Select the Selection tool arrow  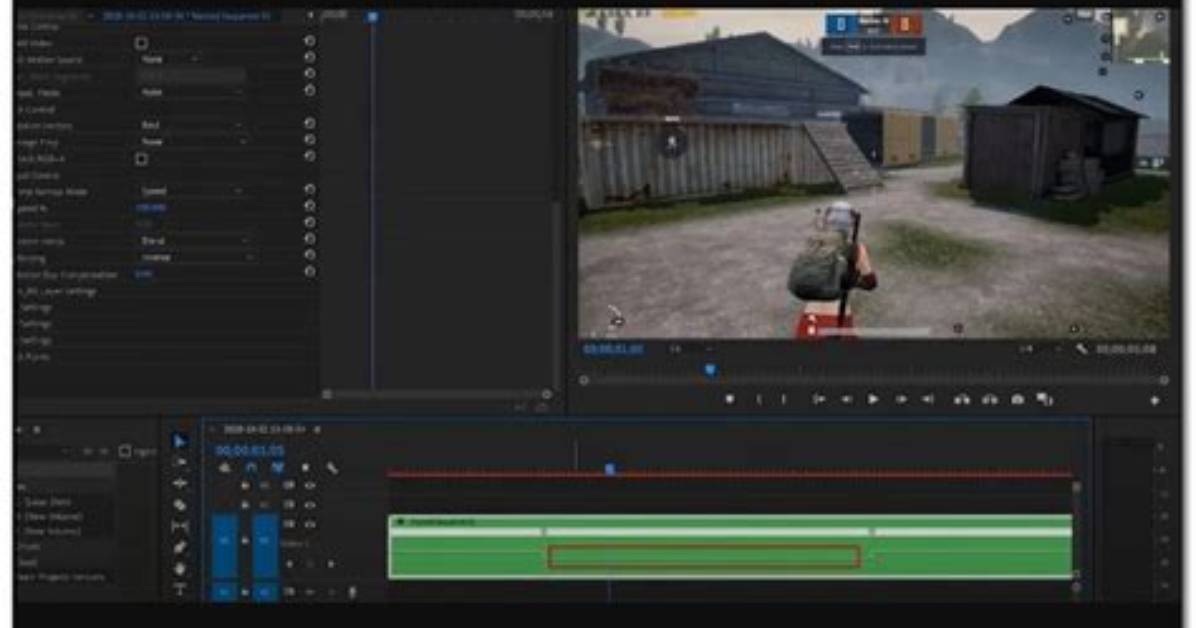click(179, 442)
